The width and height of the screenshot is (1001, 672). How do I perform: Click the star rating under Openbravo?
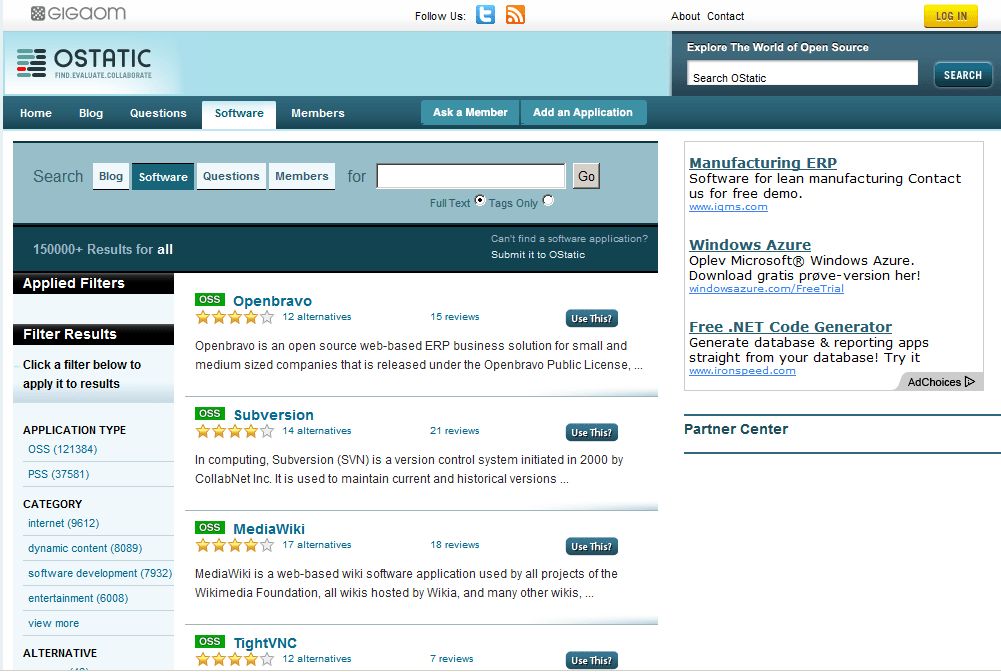point(234,317)
